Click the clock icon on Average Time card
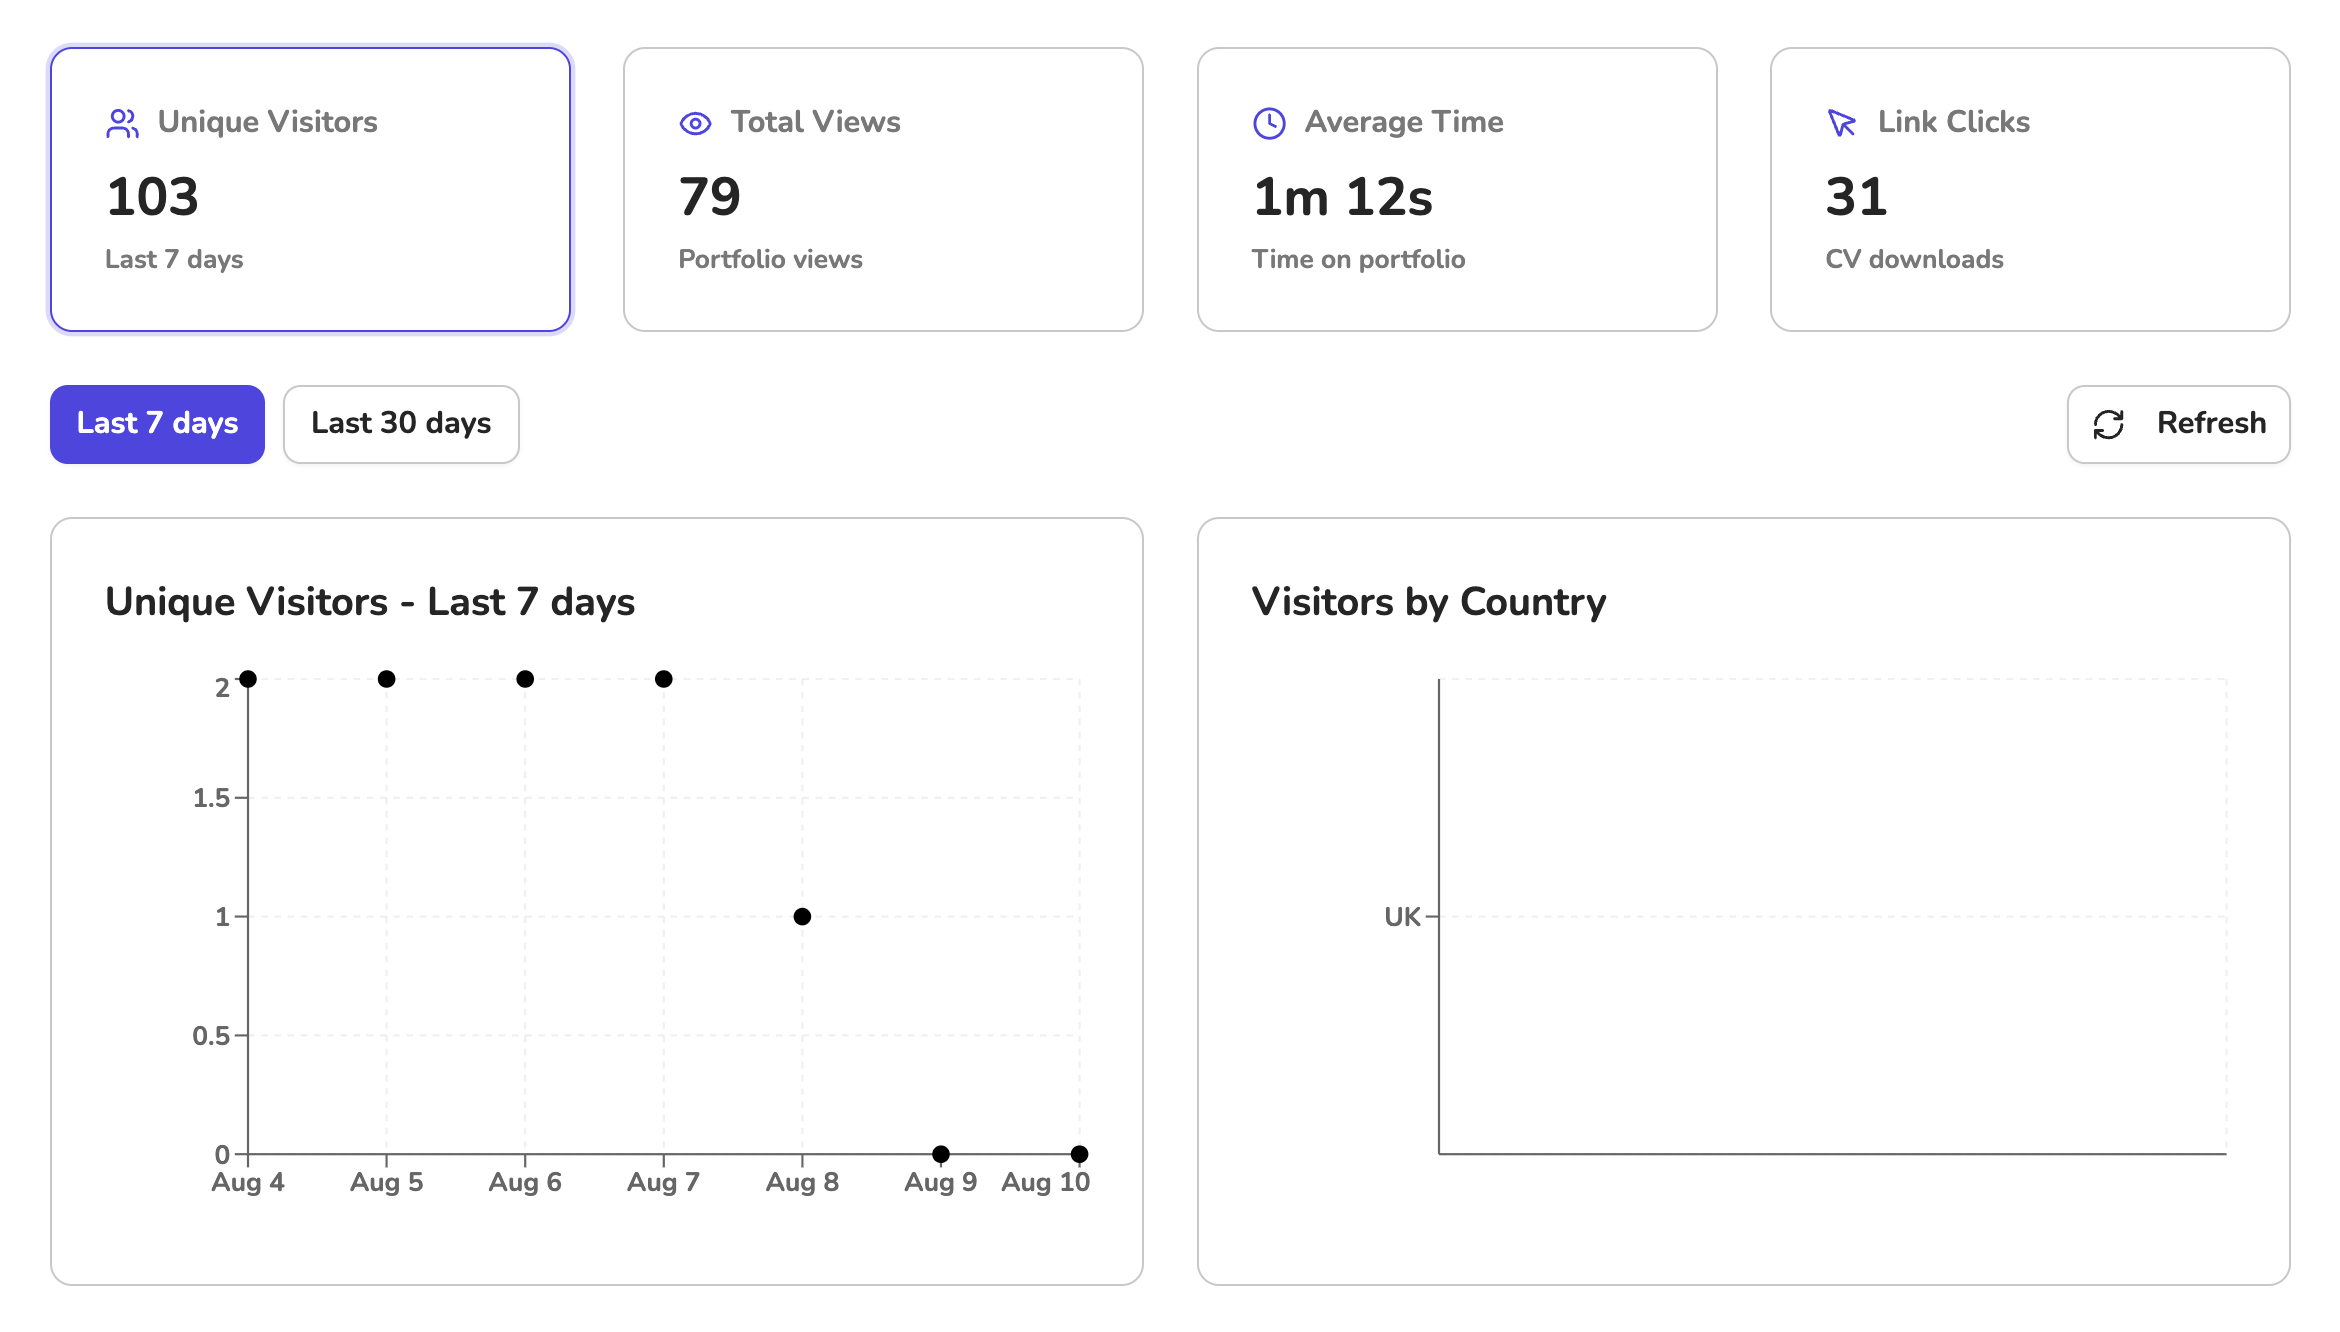Image resolution: width=2340 pixels, height=1332 pixels. point(1268,122)
